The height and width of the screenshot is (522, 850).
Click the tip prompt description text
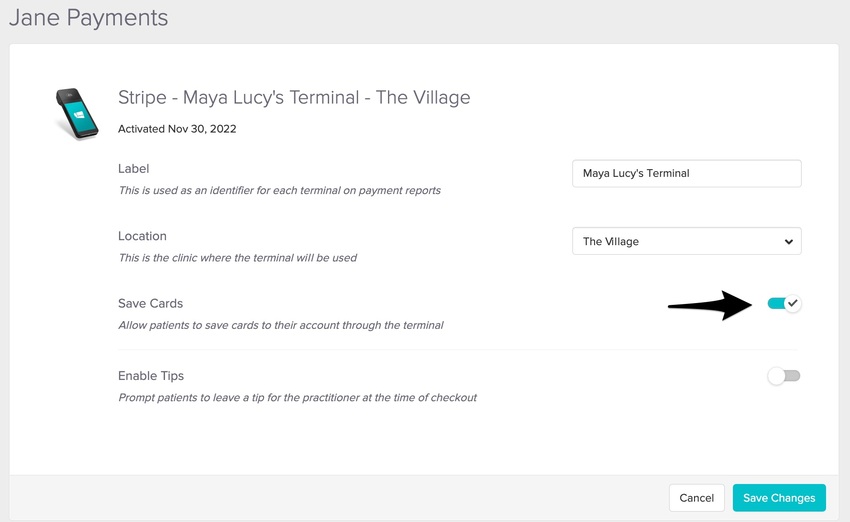point(297,397)
